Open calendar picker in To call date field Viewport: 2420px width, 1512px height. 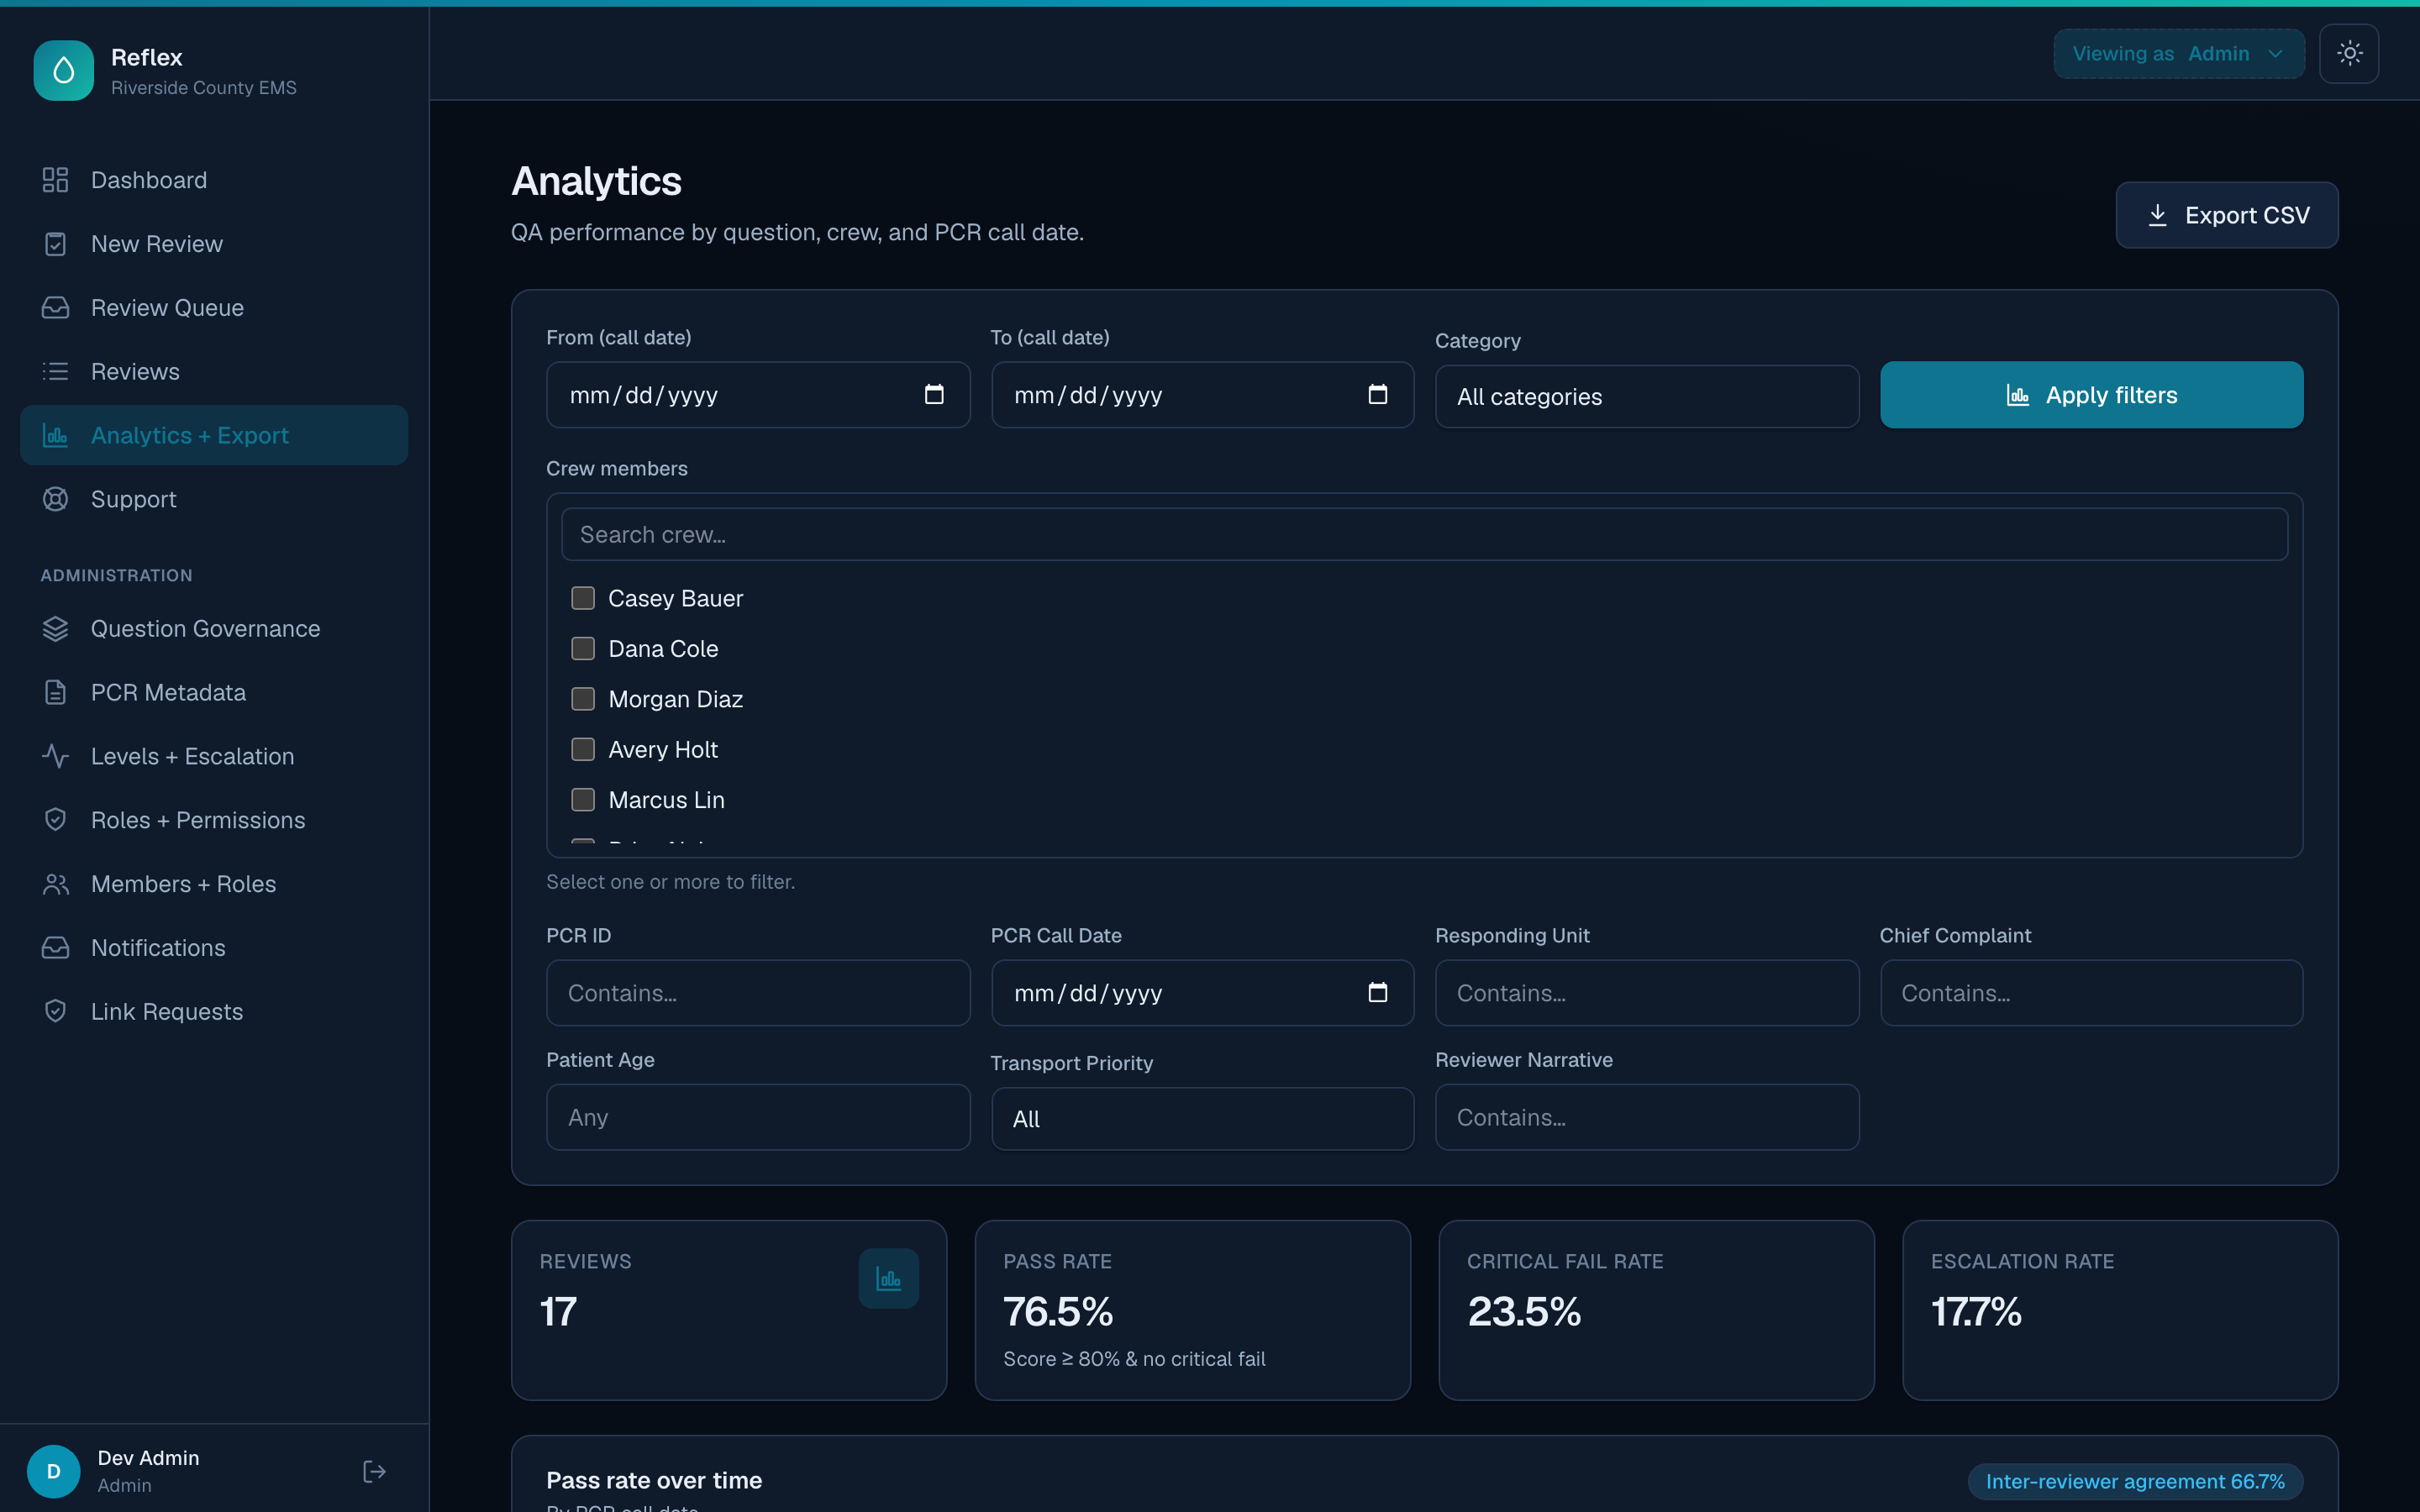pyautogui.click(x=1378, y=395)
